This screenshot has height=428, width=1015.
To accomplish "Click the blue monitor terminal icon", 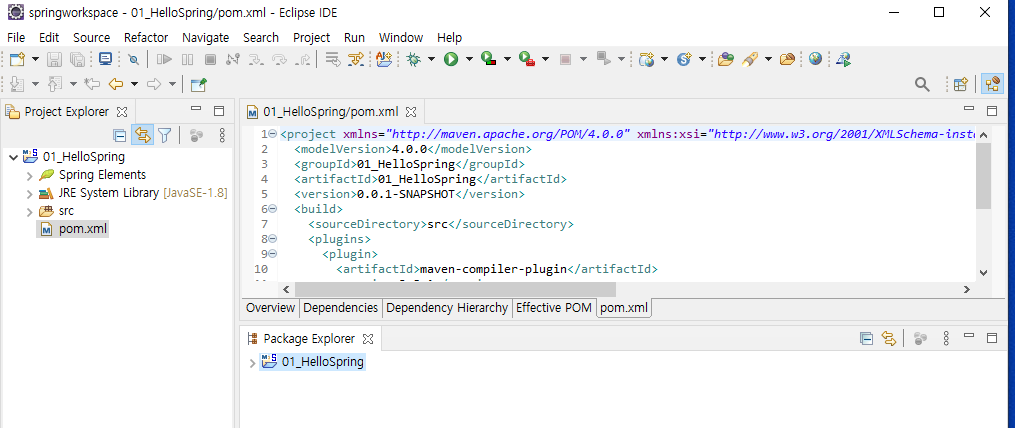I will click(x=106, y=60).
